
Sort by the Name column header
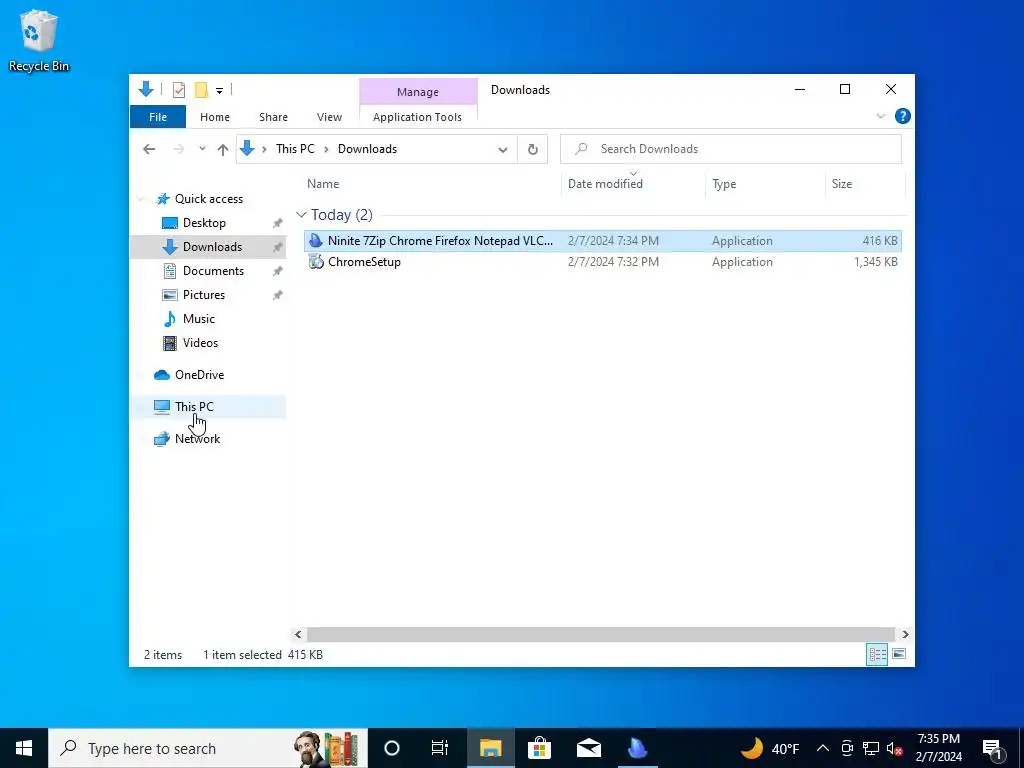(x=431, y=184)
